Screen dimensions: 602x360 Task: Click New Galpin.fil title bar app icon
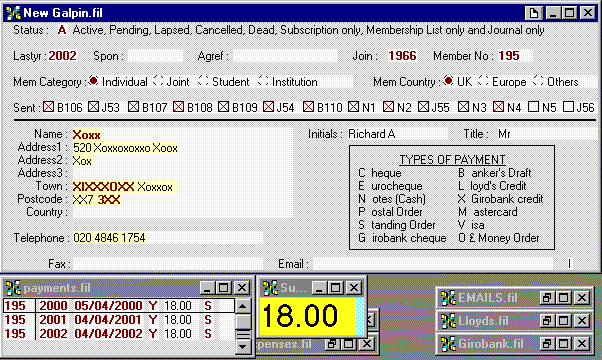(x=13, y=13)
